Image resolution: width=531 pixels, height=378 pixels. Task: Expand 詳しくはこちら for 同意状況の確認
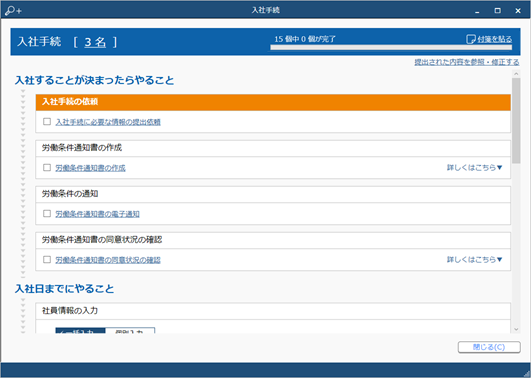pyautogui.click(x=474, y=260)
